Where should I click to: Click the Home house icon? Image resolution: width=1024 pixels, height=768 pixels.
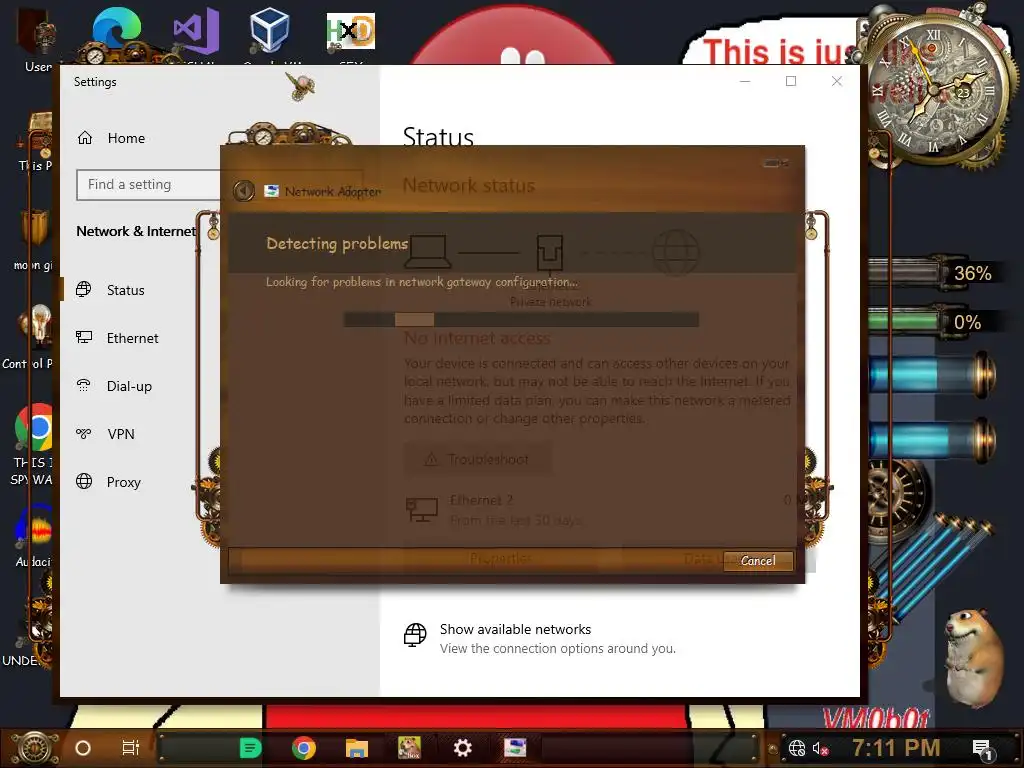point(85,138)
